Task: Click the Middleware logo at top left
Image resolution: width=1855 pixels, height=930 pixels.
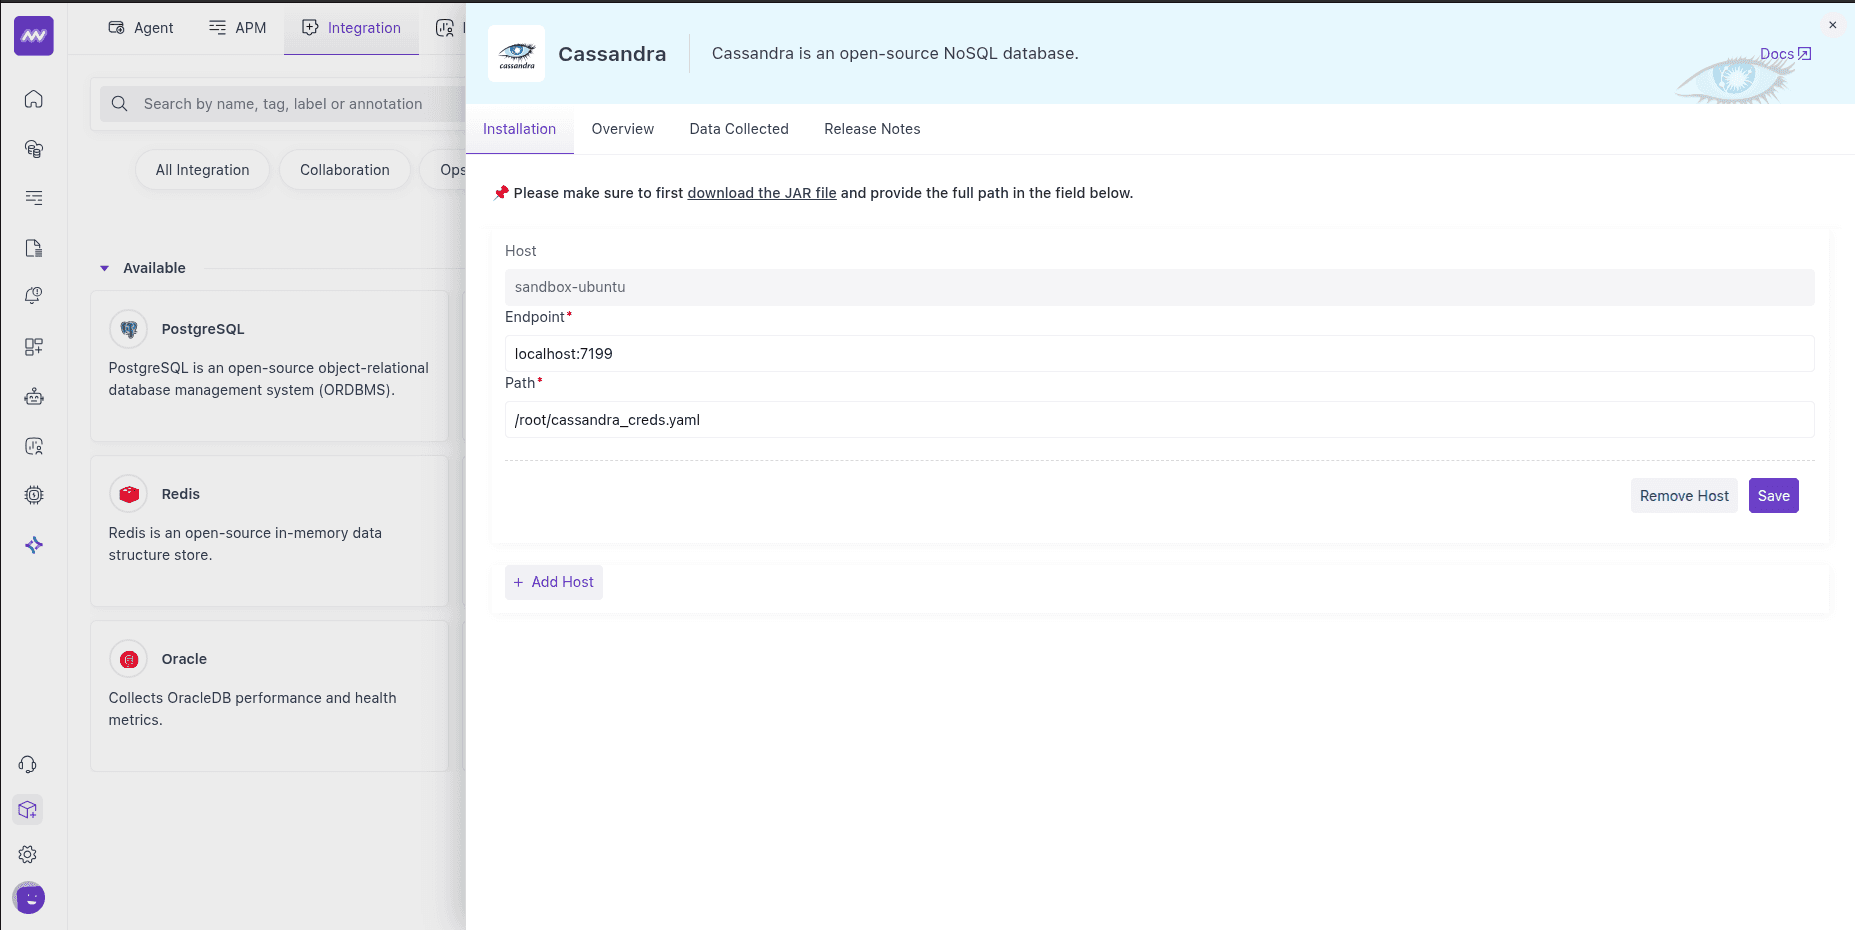Action: coord(34,36)
